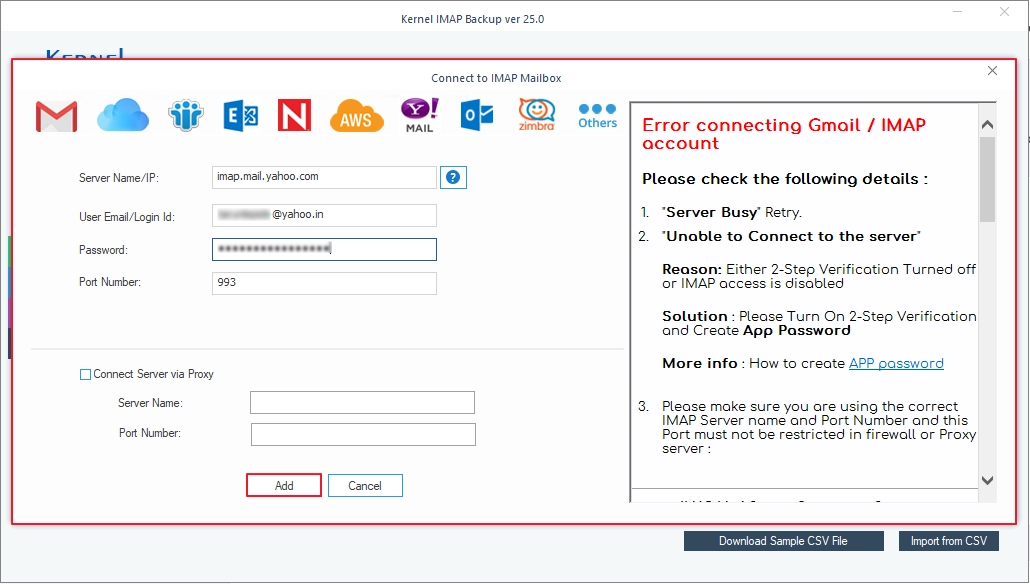Image resolution: width=1030 pixels, height=584 pixels.
Task: Select the Outlook provider icon
Action: (x=477, y=116)
